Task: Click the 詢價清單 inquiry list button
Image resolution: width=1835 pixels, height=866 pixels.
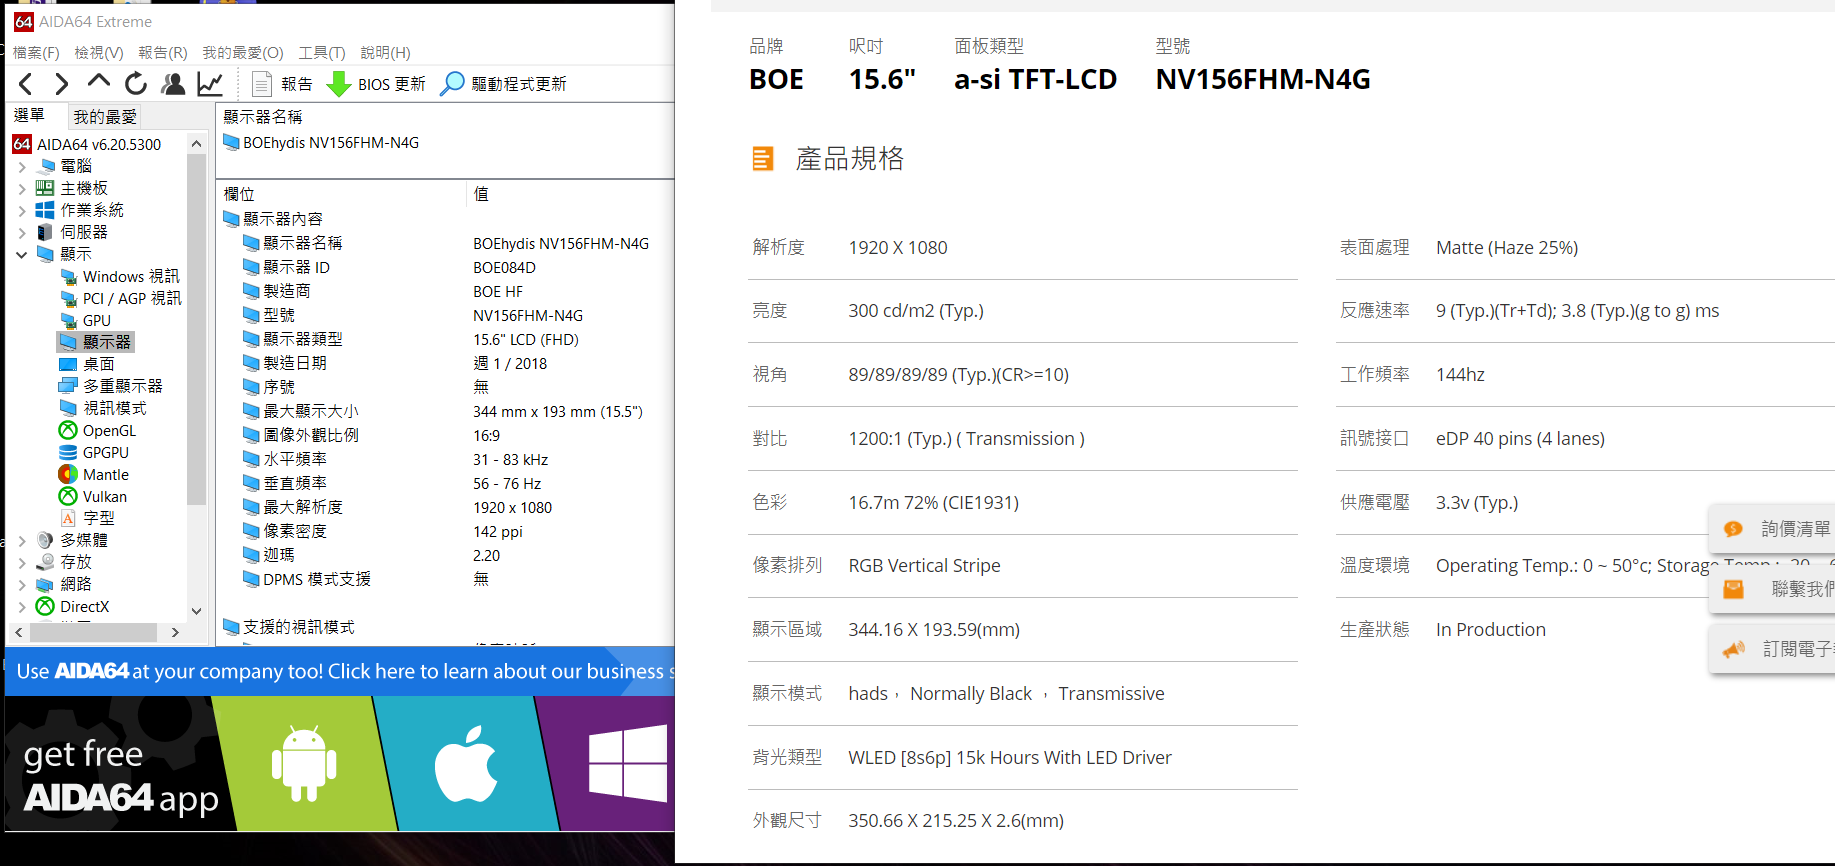Action: pos(1774,529)
